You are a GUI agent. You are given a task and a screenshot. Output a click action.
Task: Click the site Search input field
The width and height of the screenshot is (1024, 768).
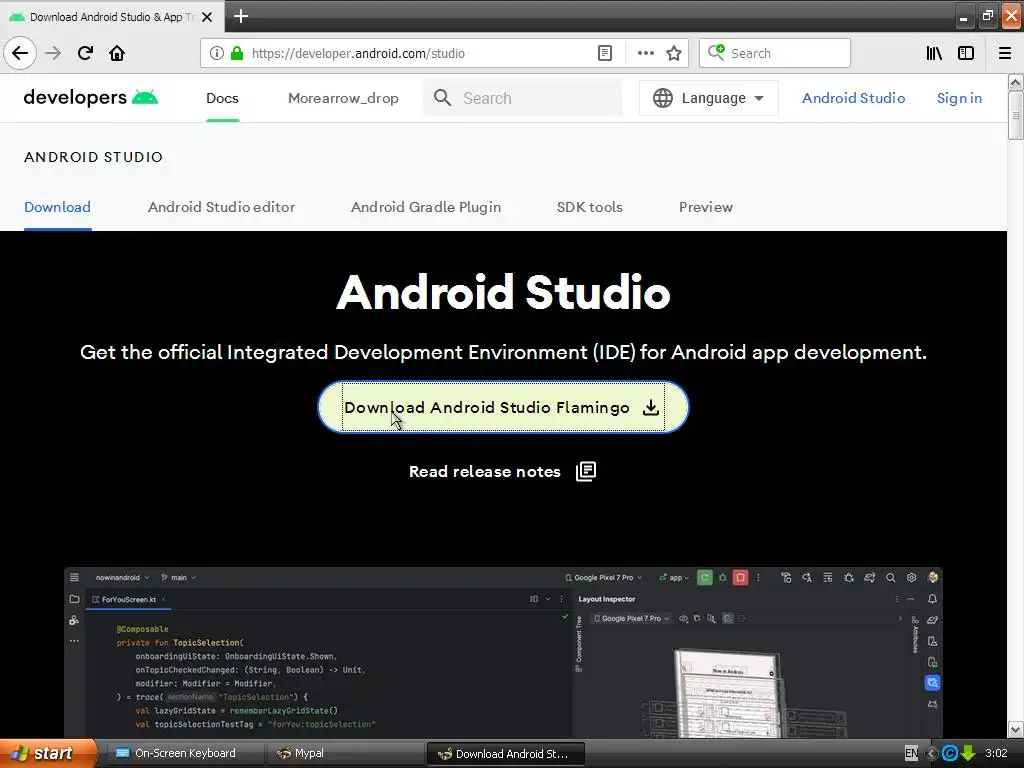point(522,98)
